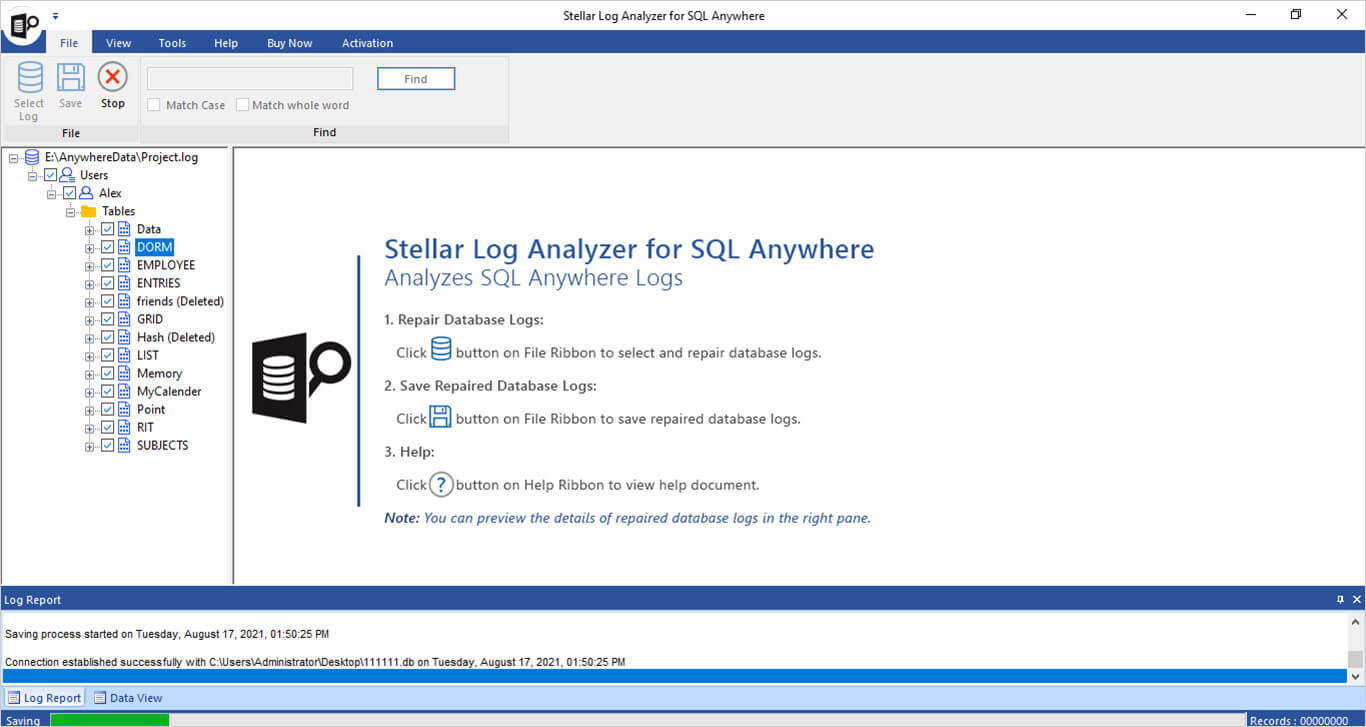
Task: Select the highlighted blue log report row
Action: click(x=675, y=676)
